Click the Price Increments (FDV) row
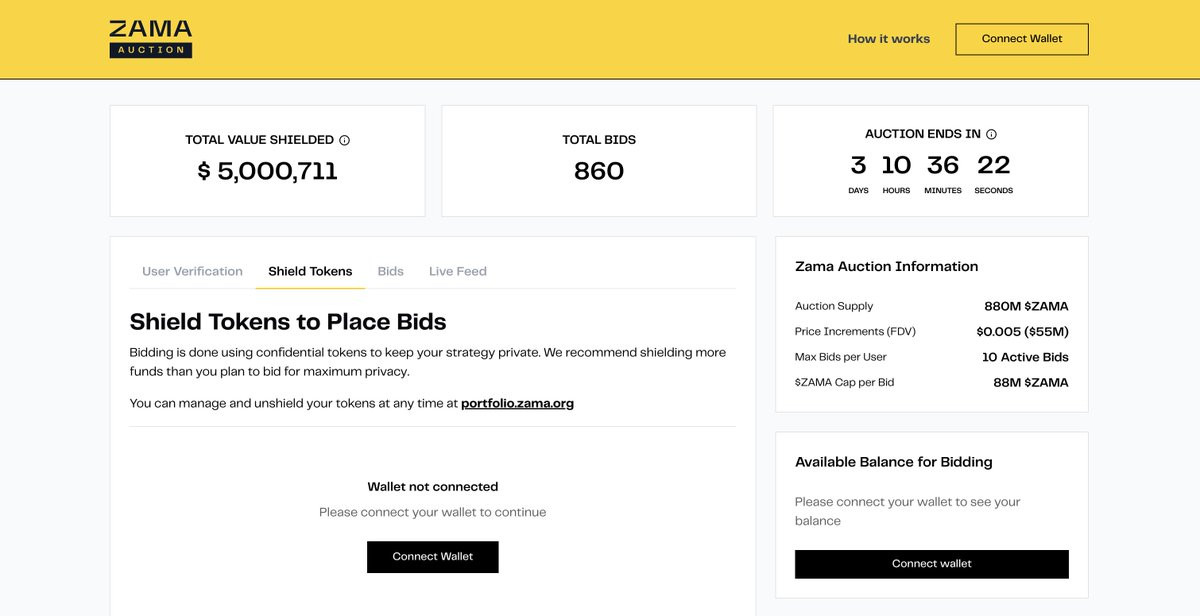The height and width of the screenshot is (616, 1200). (x=932, y=332)
